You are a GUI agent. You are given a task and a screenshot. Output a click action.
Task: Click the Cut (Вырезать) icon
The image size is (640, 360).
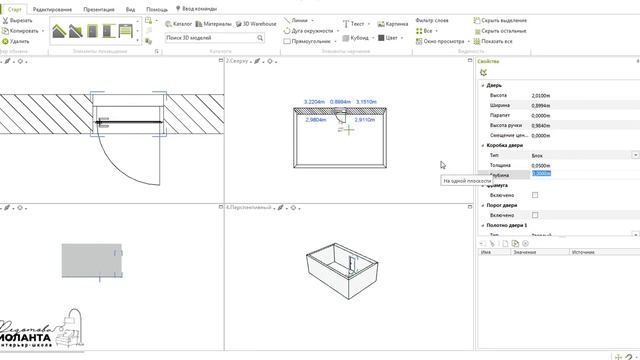point(5,20)
